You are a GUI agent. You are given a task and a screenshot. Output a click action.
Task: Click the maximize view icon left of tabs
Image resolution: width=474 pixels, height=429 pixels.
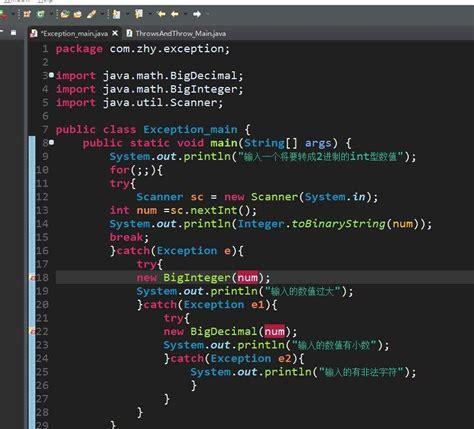point(13,33)
